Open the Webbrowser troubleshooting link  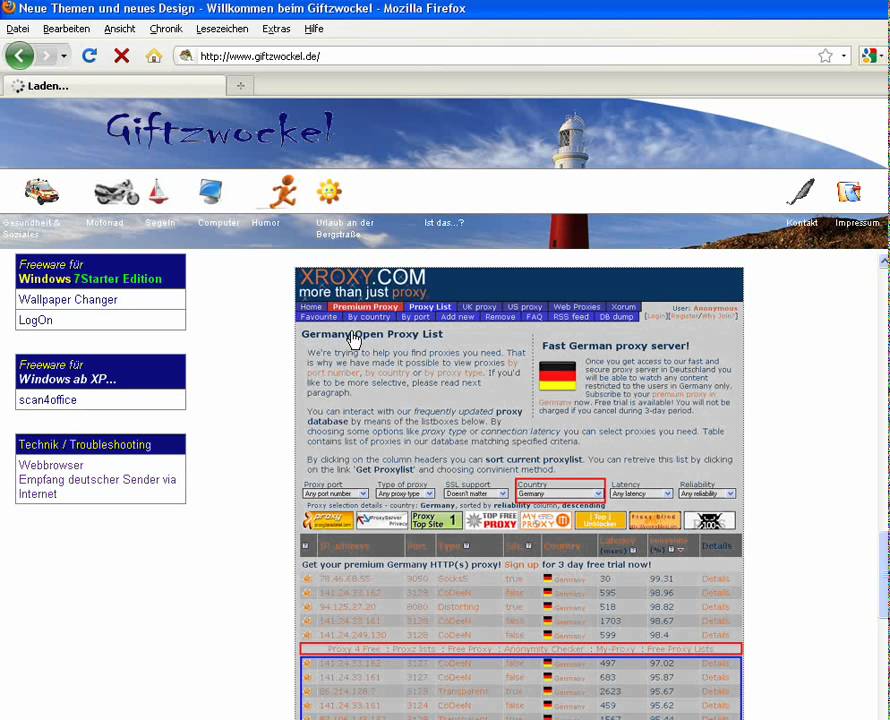pos(51,465)
